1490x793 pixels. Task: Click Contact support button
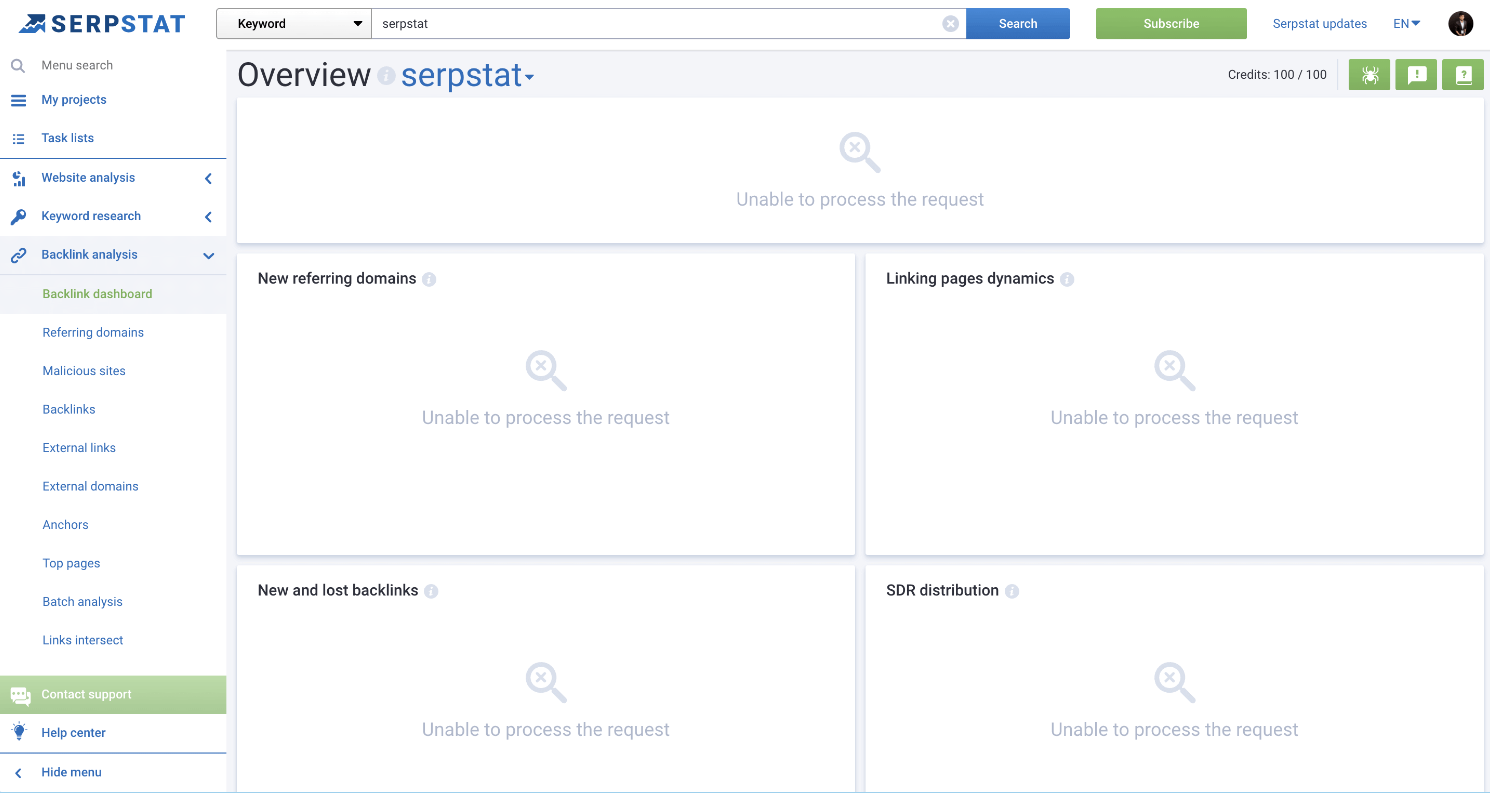(x=113, y=695)
